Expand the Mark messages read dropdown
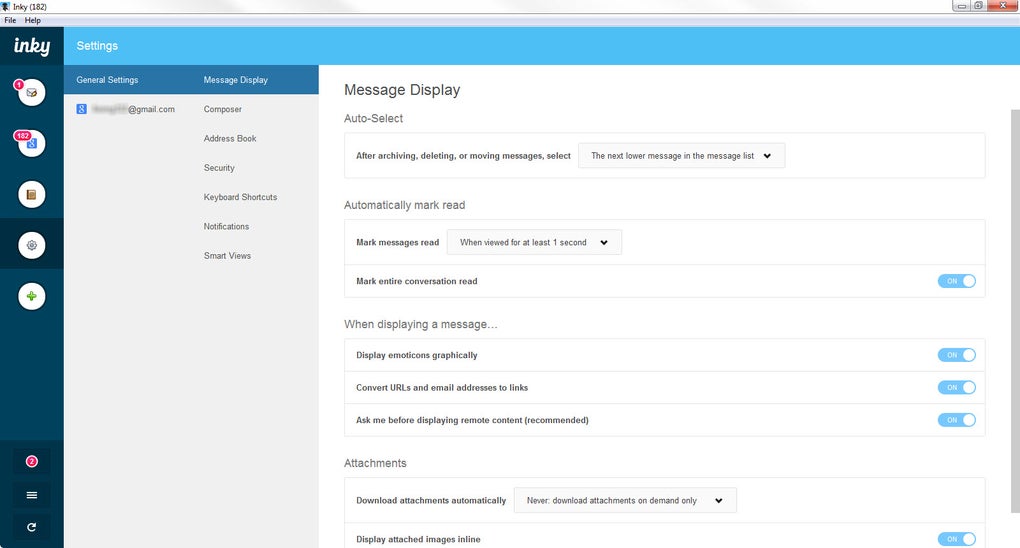This screenshot has height=548, width=1020. point(534,242)
